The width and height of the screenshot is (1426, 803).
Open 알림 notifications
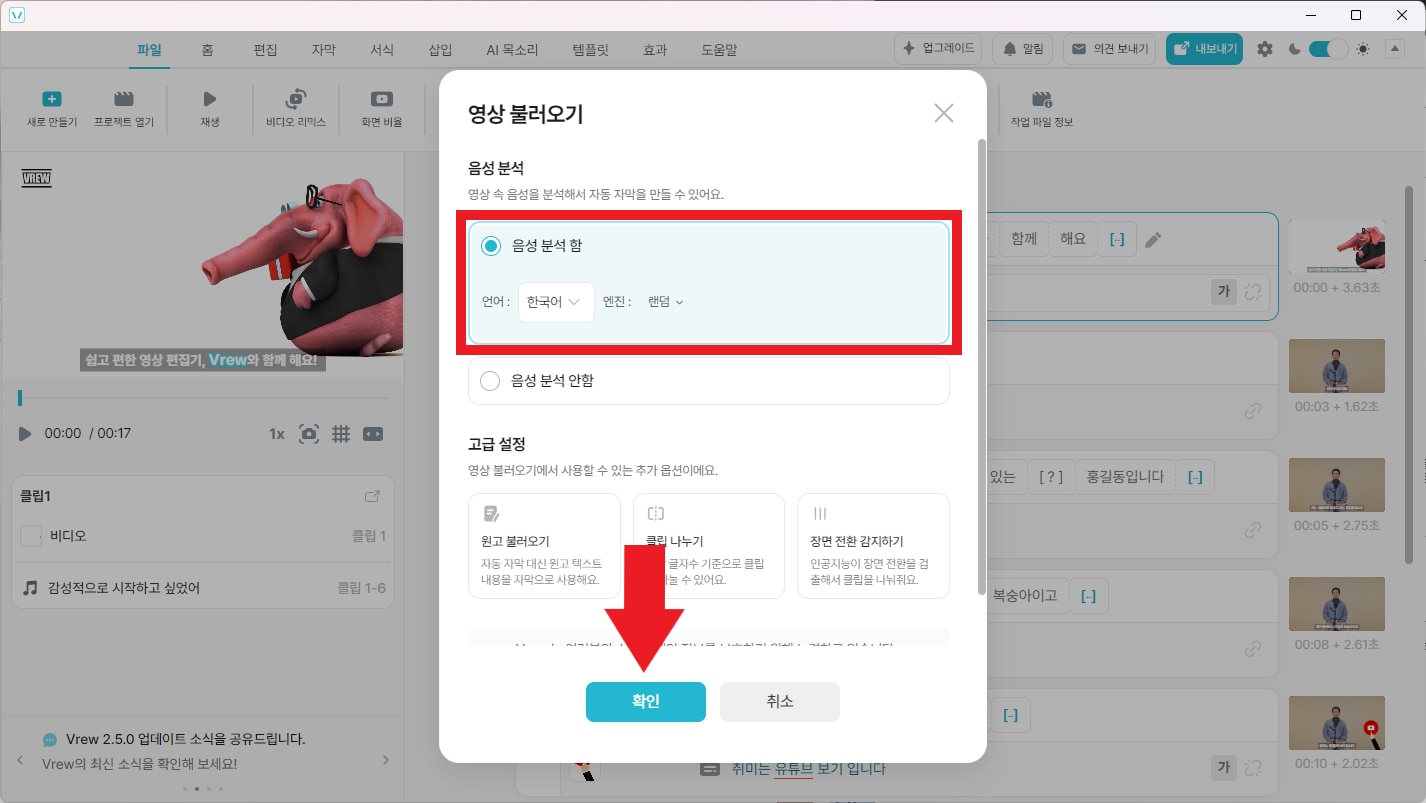pyautogui.click(x=1022, y=49)
